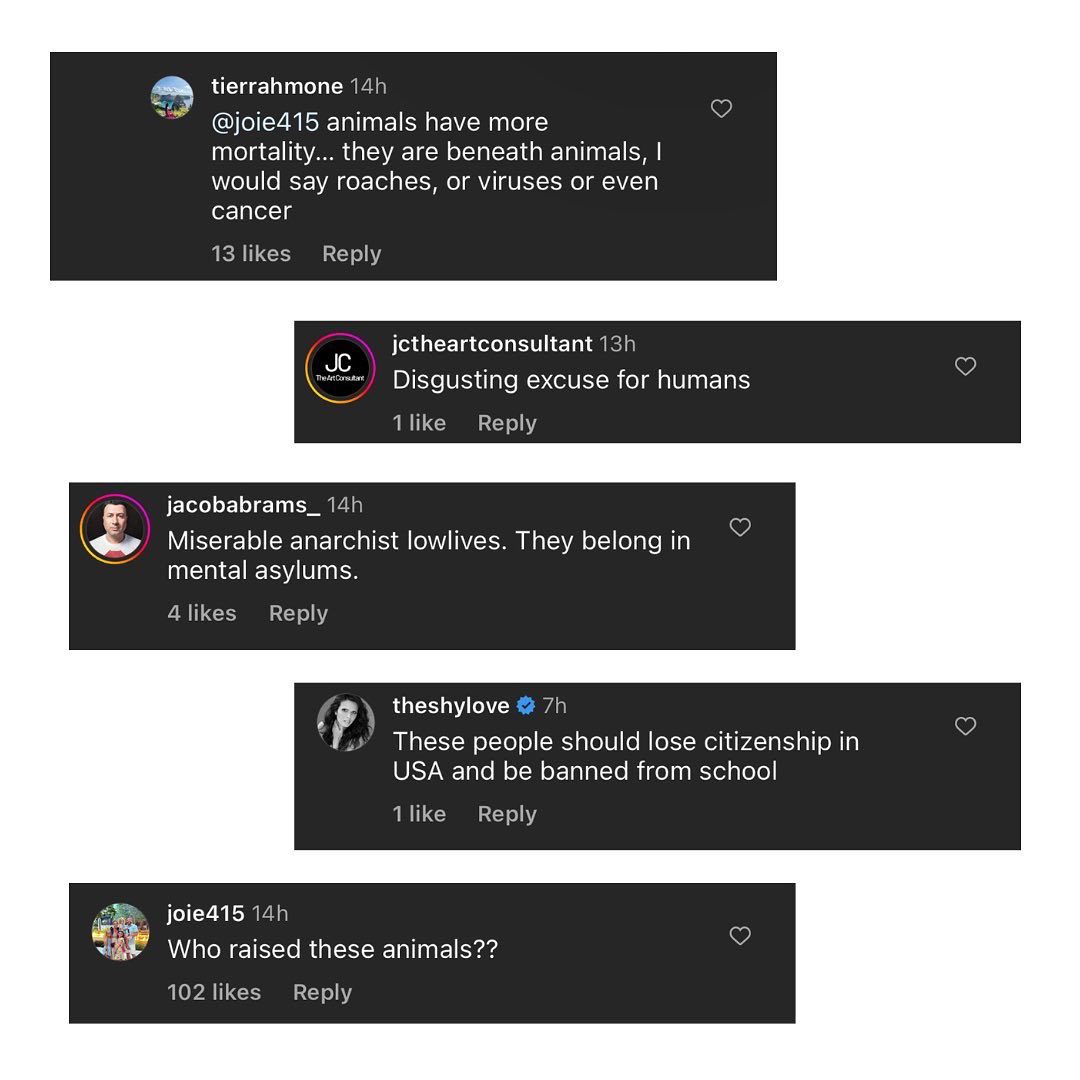Show the 13 likes on tierrahmone's comment
The height and width of the screenshot is (1080, 1080).
click(251, 254)
